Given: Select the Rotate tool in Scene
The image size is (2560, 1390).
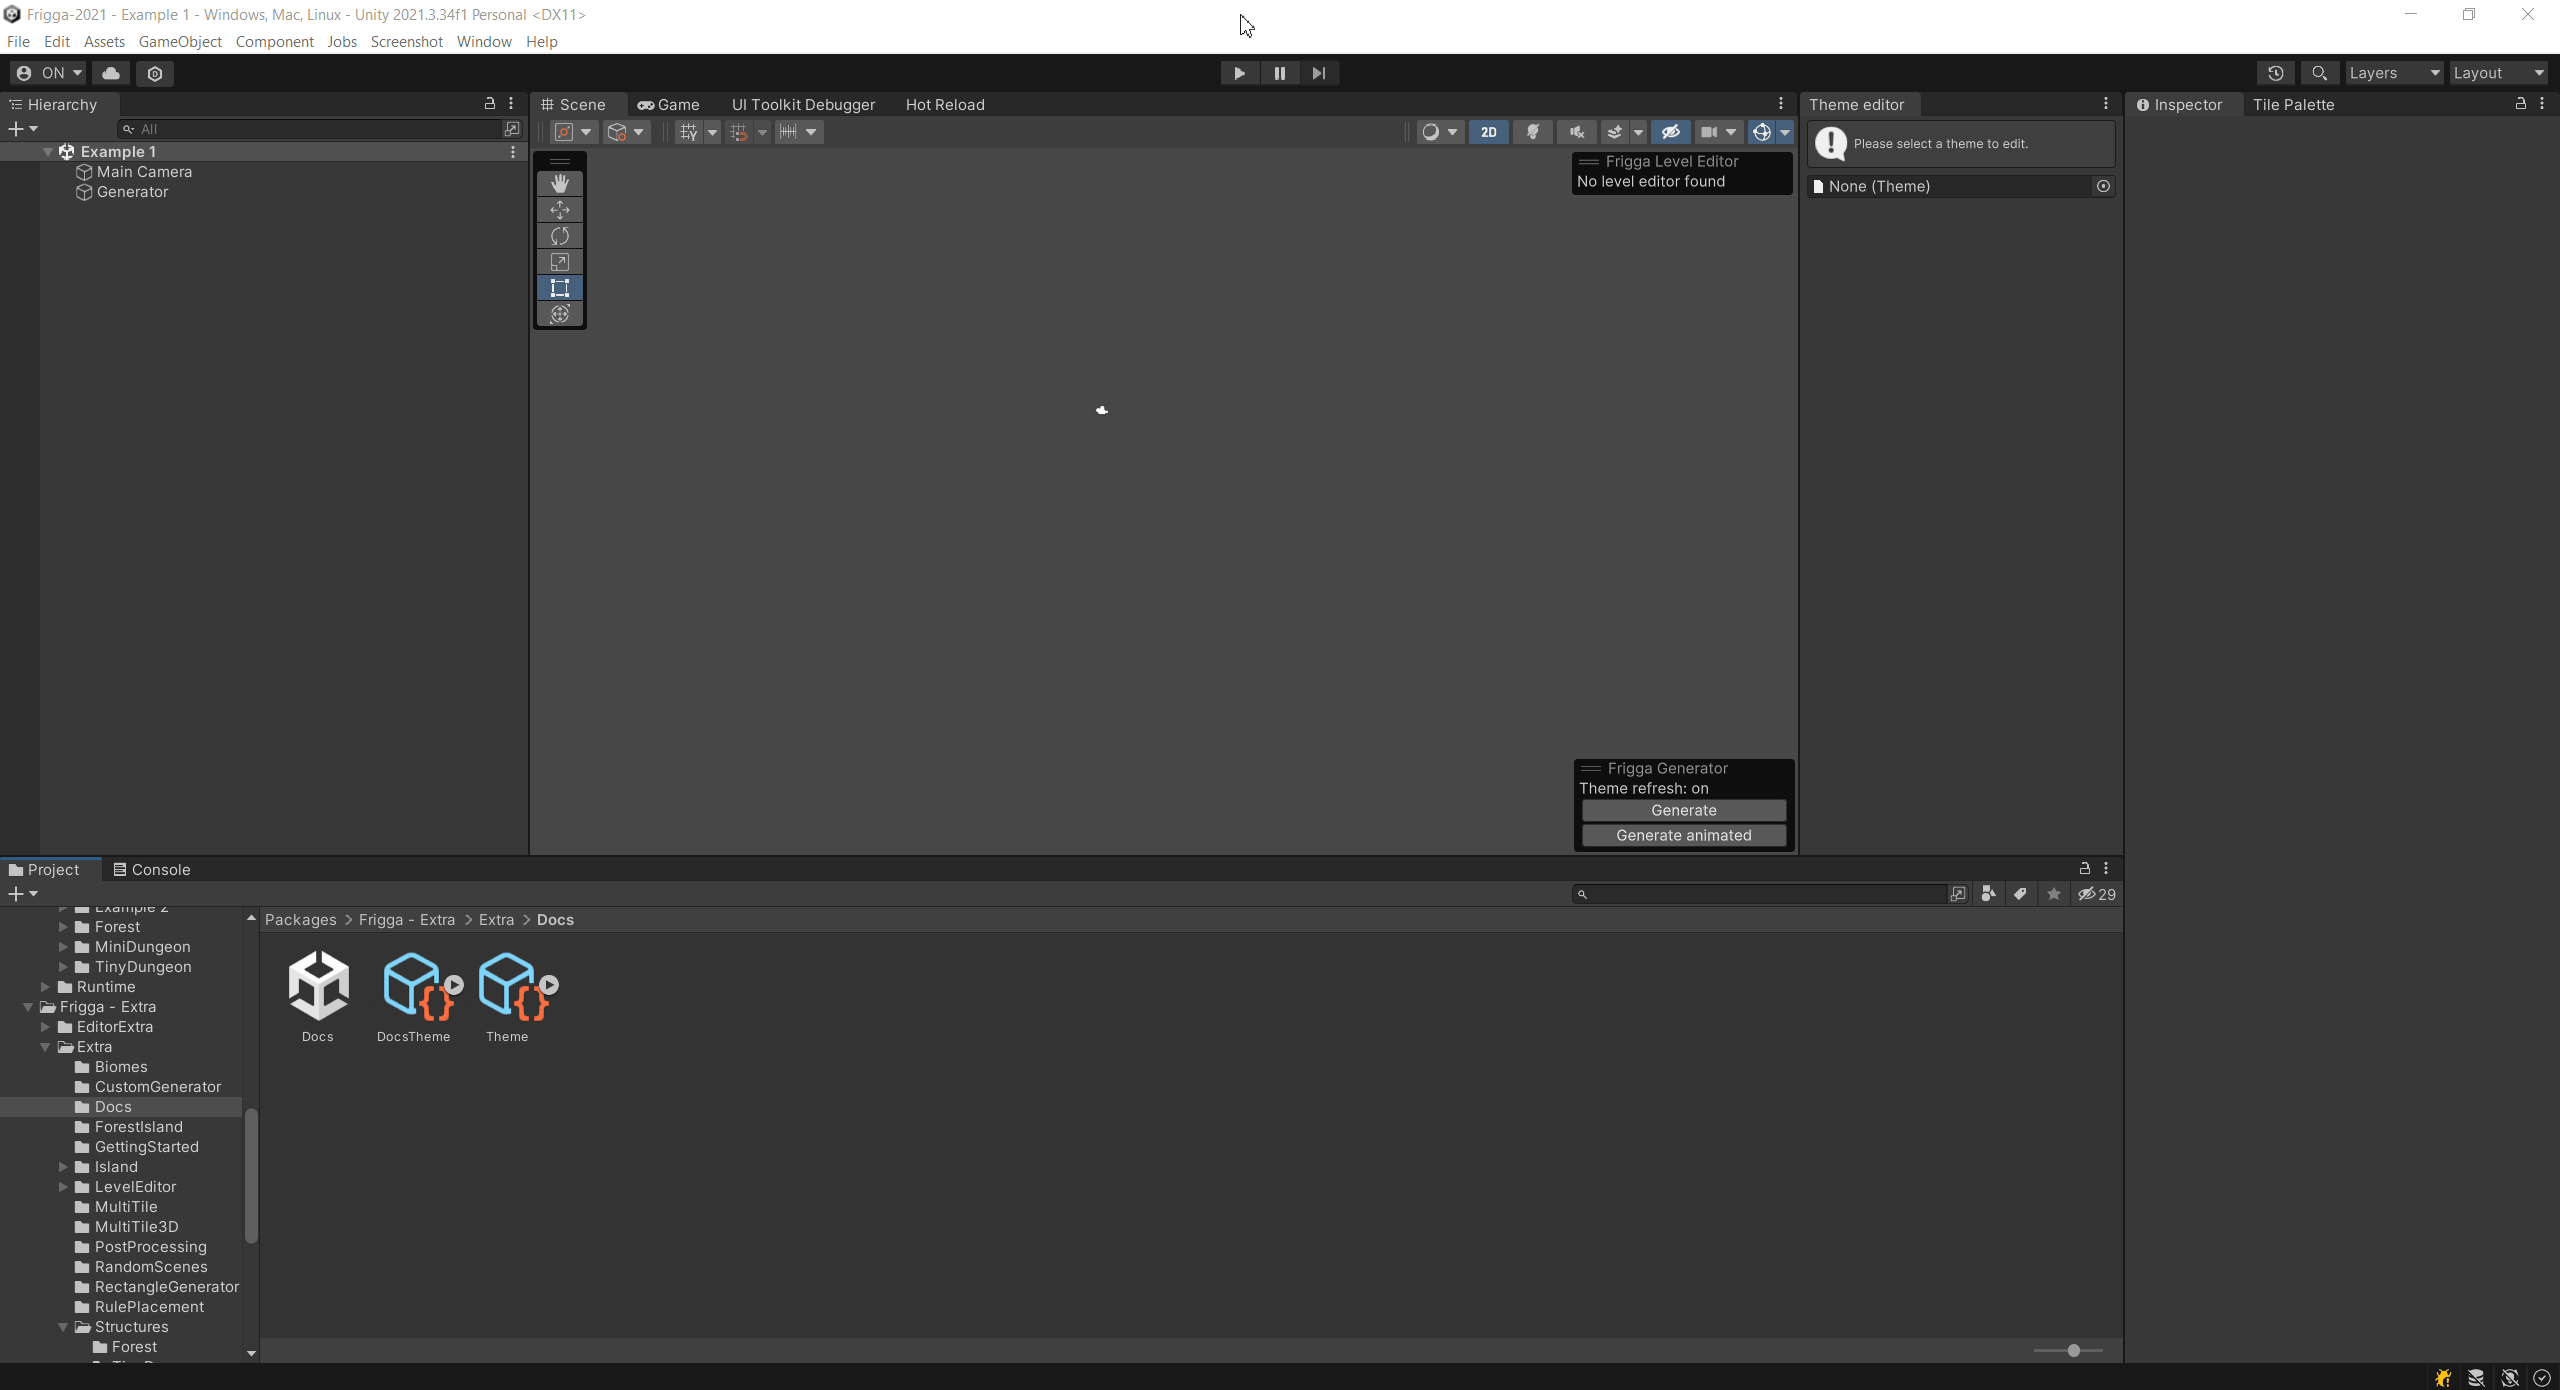Looking at the screenshot, I should click(560, 236).
